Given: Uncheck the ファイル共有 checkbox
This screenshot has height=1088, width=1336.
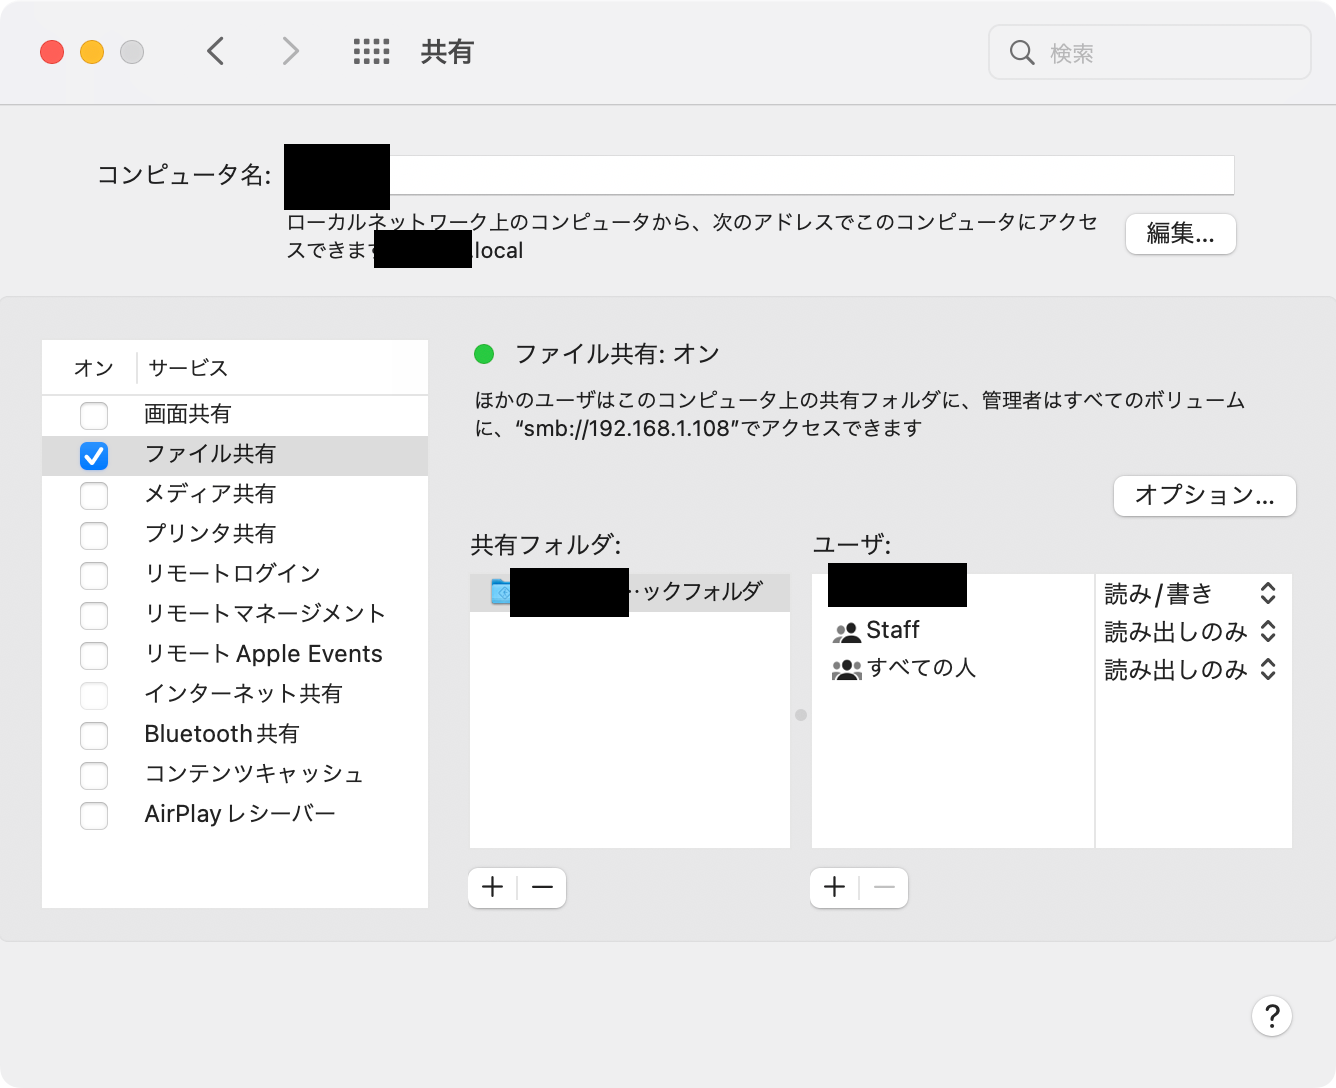Looking at the screenshot, I should pos(94,455).
